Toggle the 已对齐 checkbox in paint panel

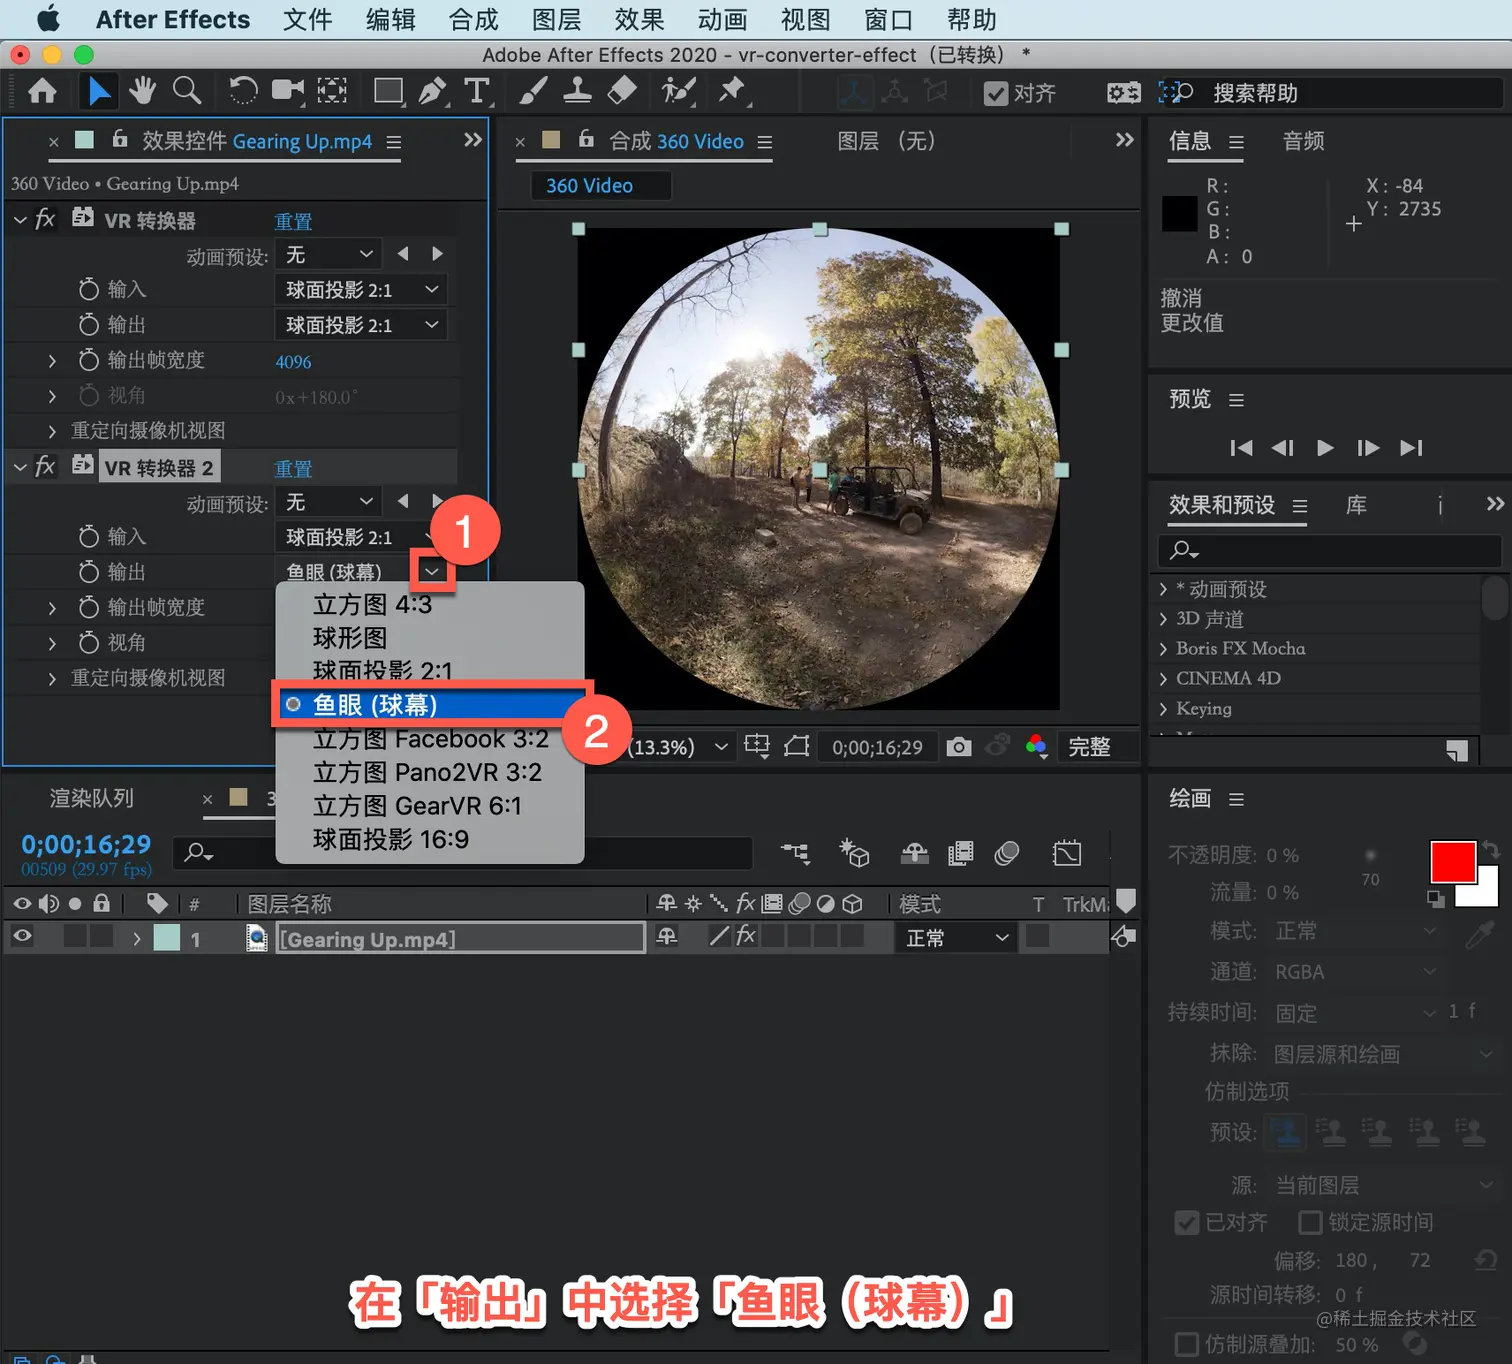tap(1187, 1222)
